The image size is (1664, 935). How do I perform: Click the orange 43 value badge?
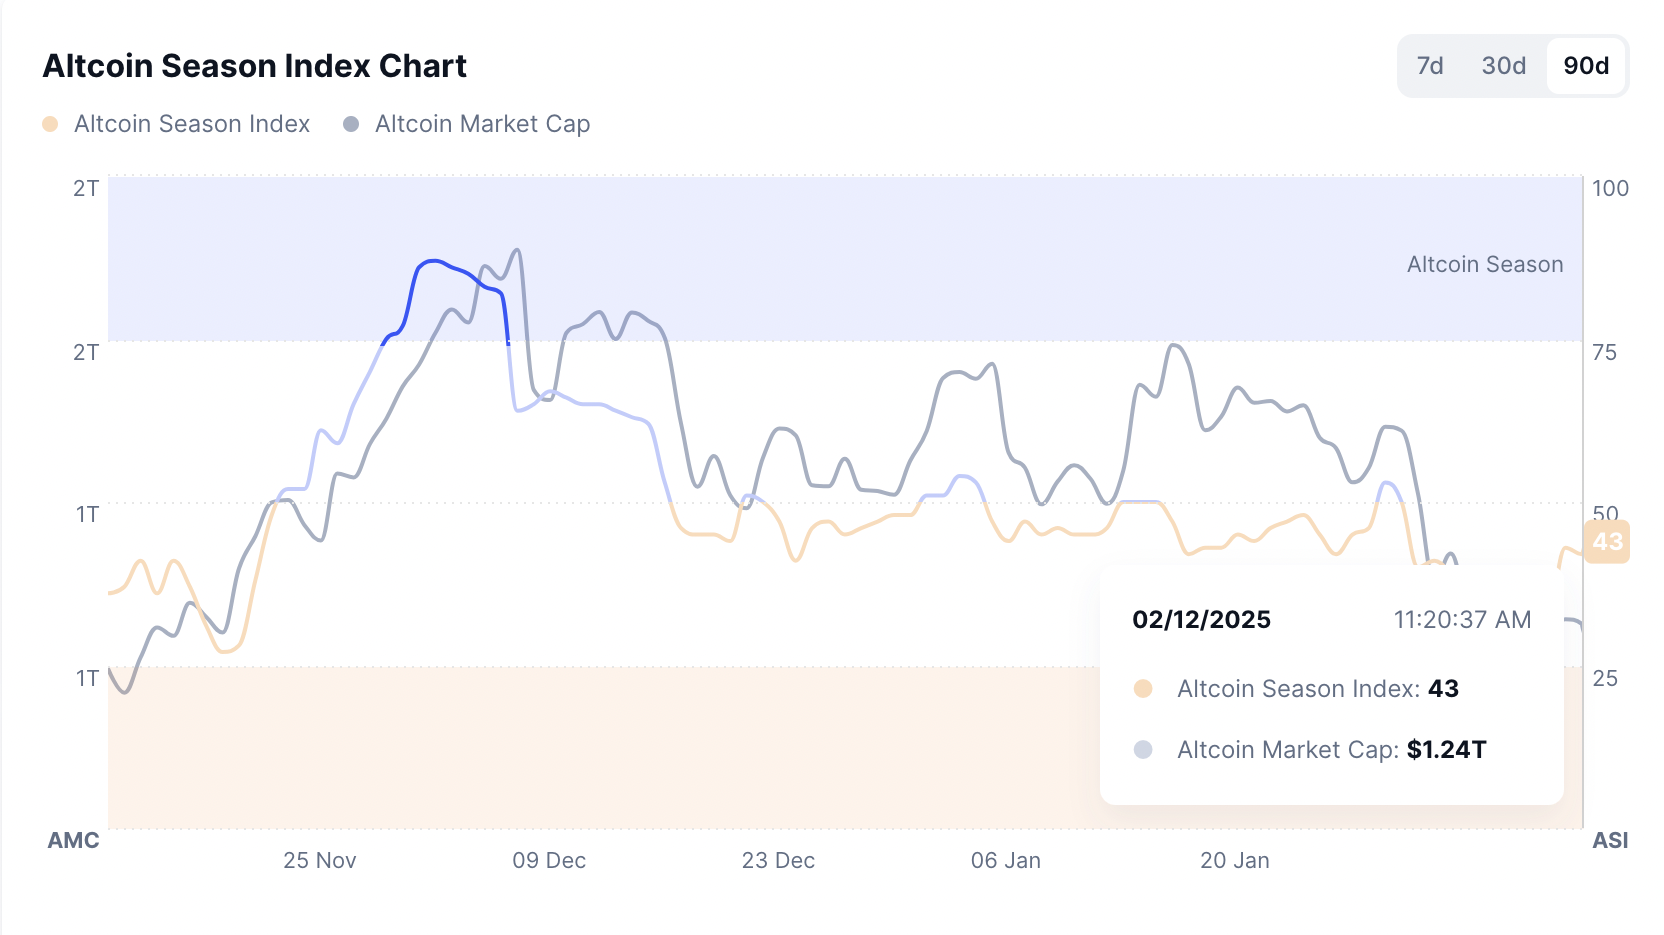(1607, 542)
